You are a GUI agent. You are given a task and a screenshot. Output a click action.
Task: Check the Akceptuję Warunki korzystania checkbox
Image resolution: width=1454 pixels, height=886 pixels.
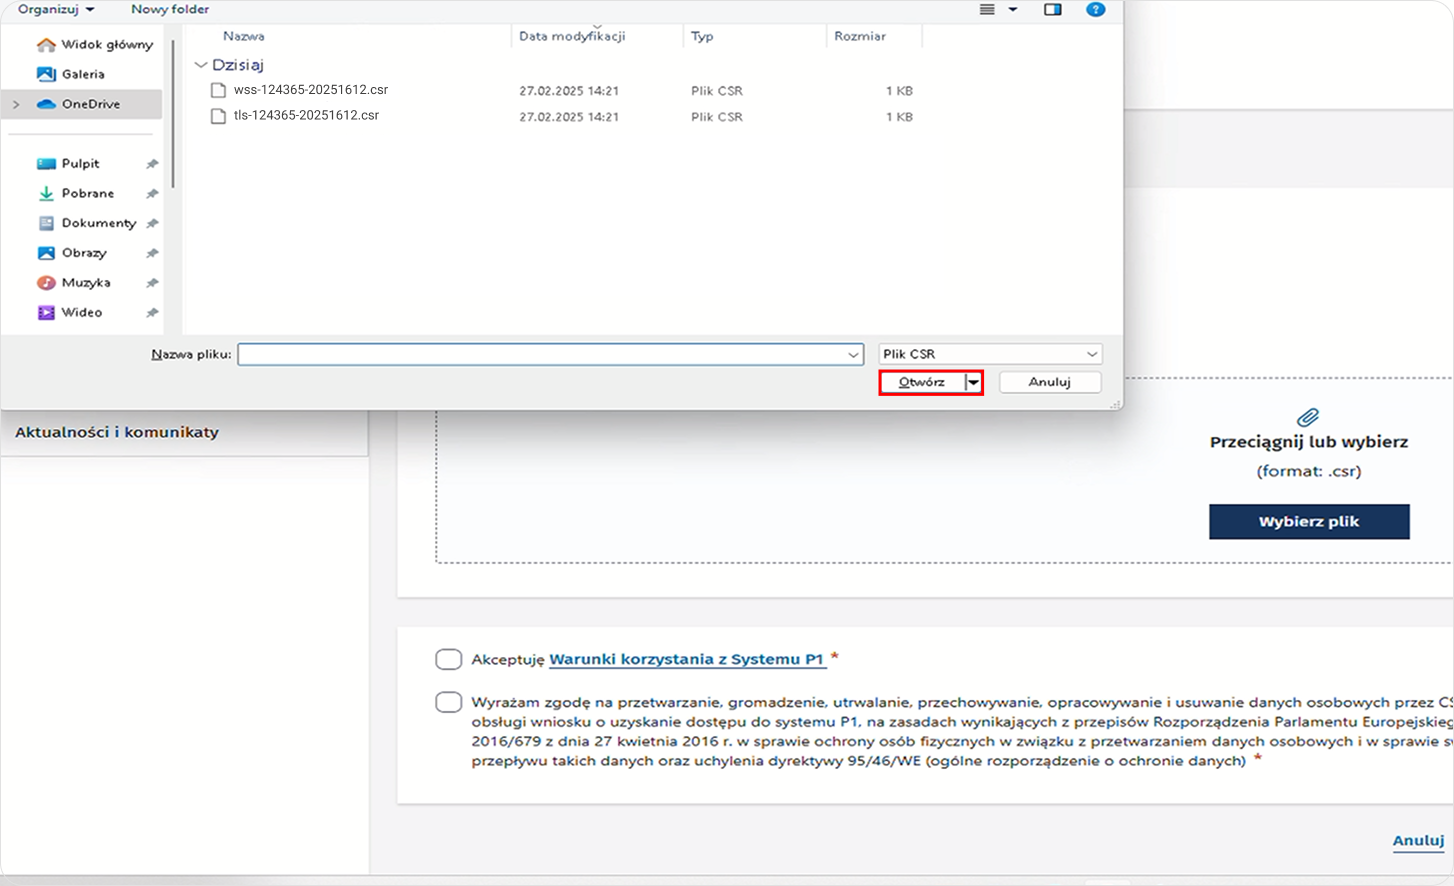click(448, 659)
